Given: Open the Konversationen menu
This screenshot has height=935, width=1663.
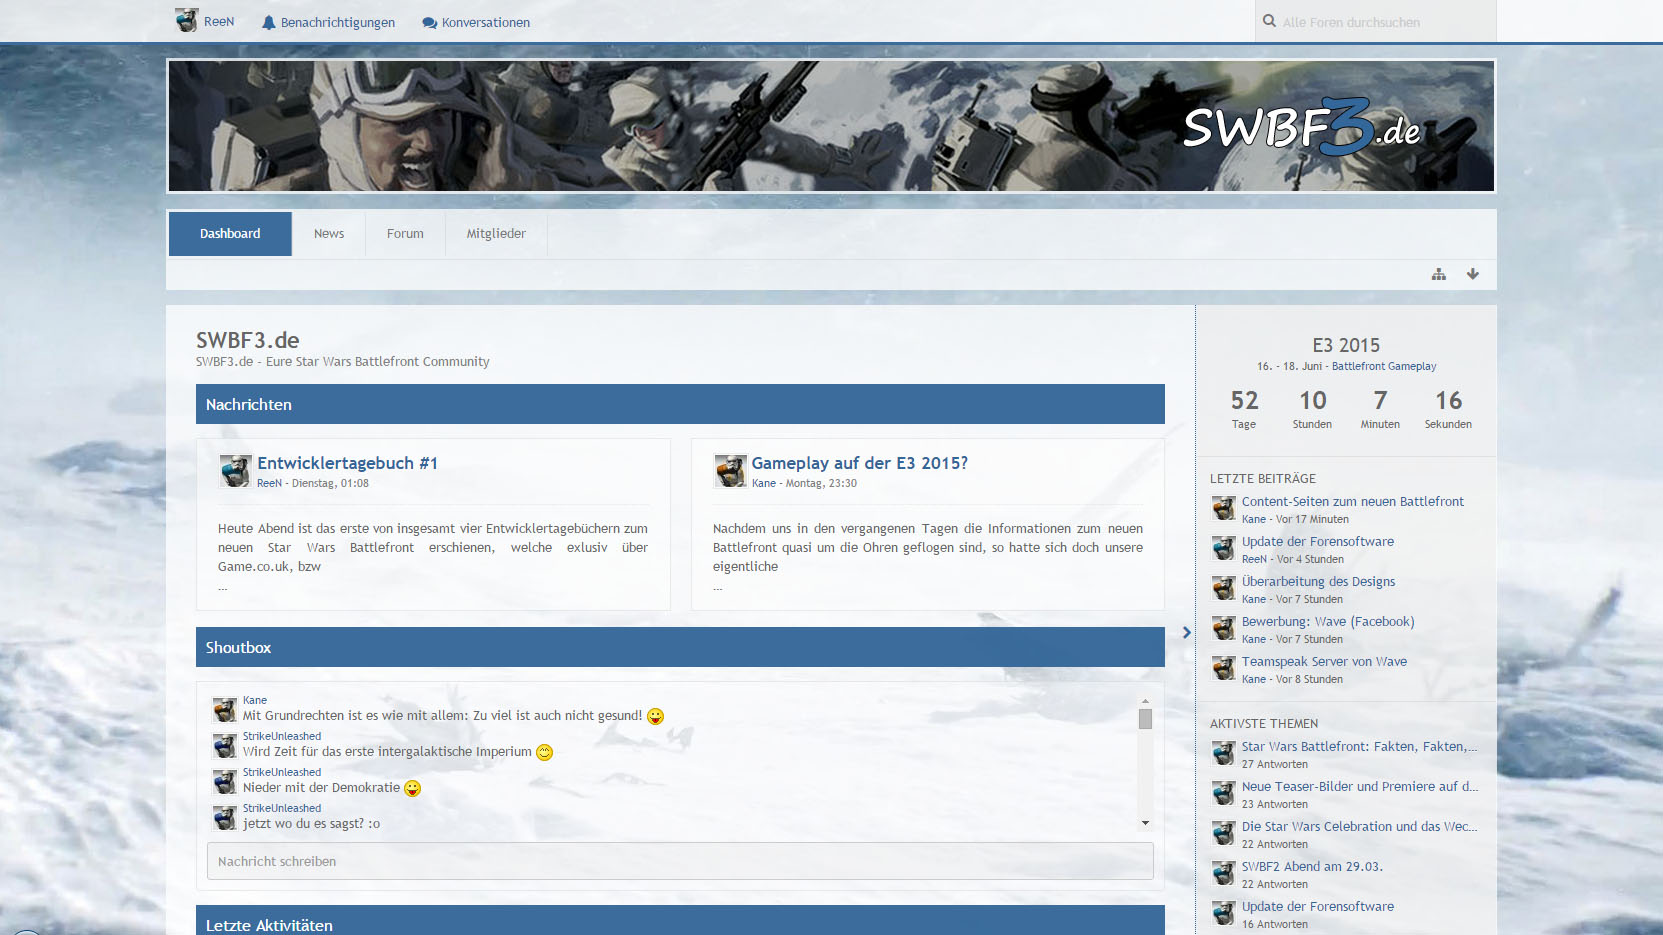Looking at the screenshot, I should tap(476, 22).
